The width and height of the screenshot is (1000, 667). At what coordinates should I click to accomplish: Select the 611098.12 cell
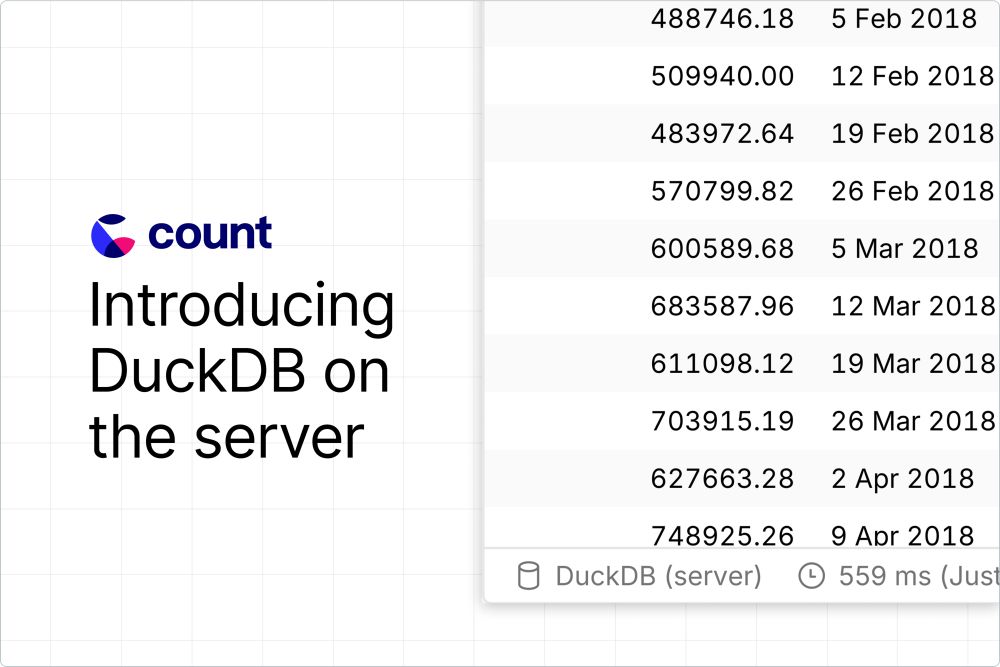(722, 363)
